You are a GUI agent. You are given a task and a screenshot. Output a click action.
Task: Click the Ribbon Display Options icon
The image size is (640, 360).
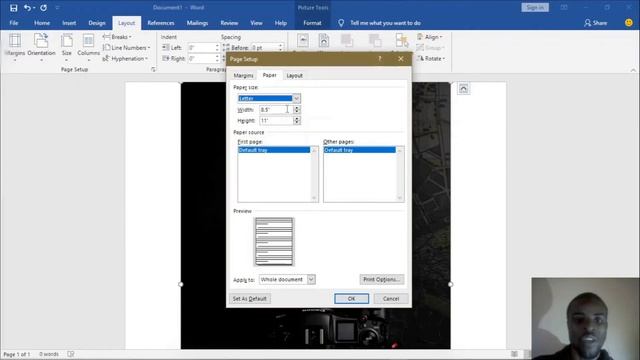click(x=564, y=8)
